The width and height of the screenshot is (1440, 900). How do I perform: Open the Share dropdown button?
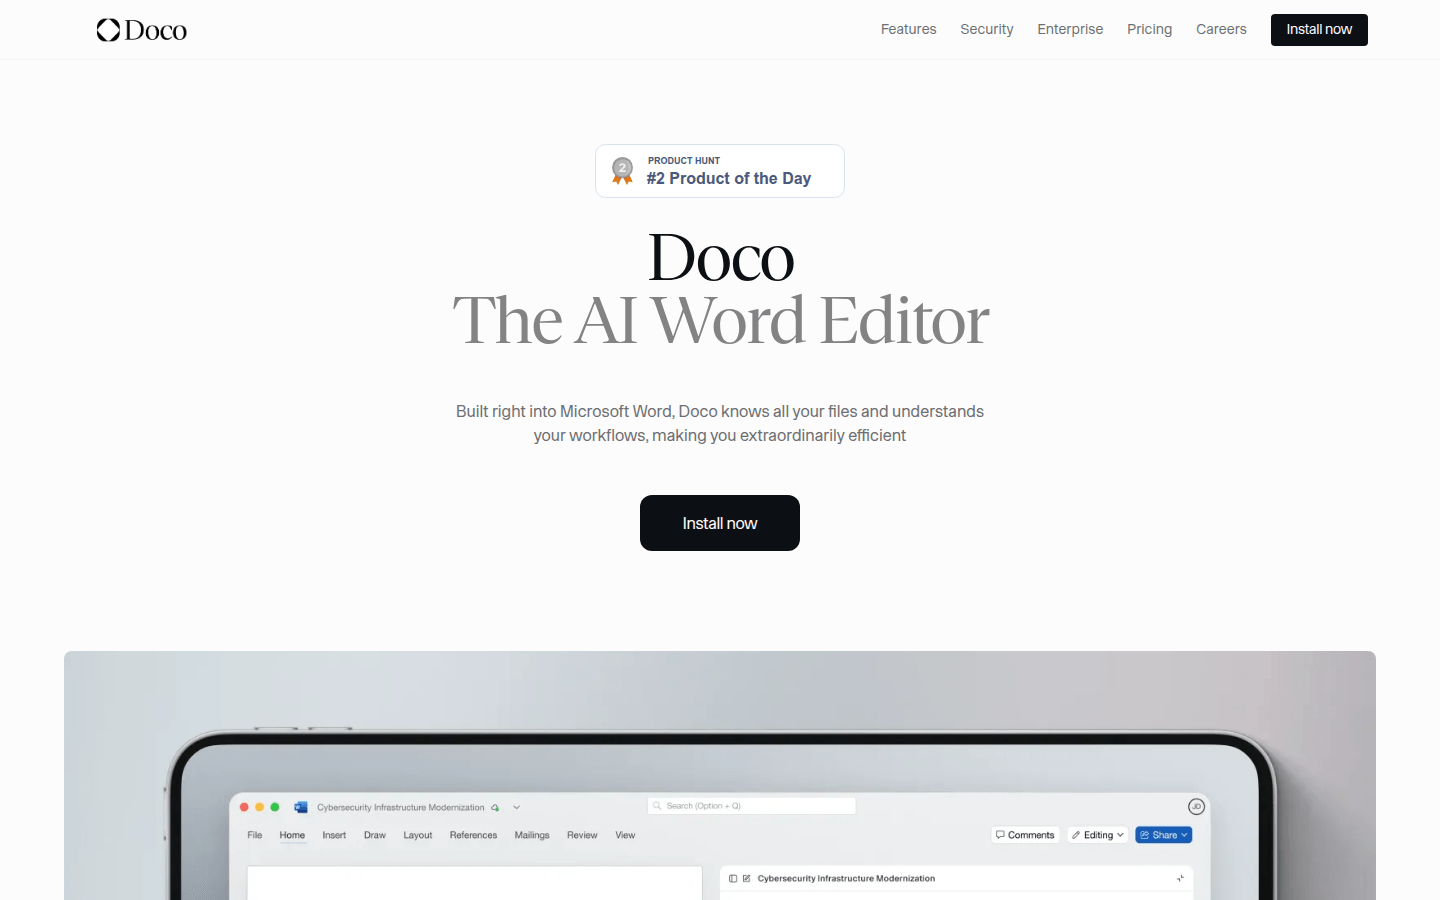click(x=1163, y=835)
